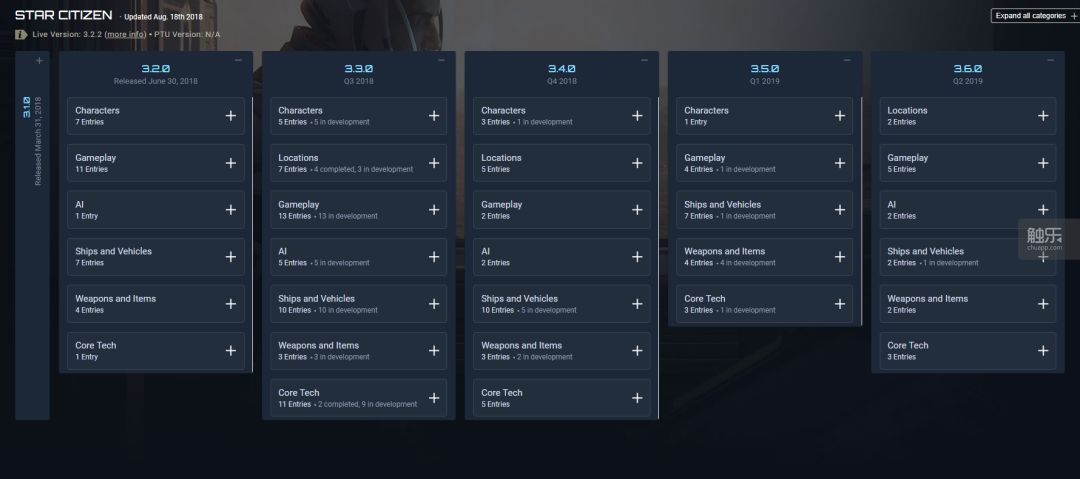This screenshot has width=1080, height=479.
Task: Collapse the 3.5.0 release column
Action: (x=847, y=60)
